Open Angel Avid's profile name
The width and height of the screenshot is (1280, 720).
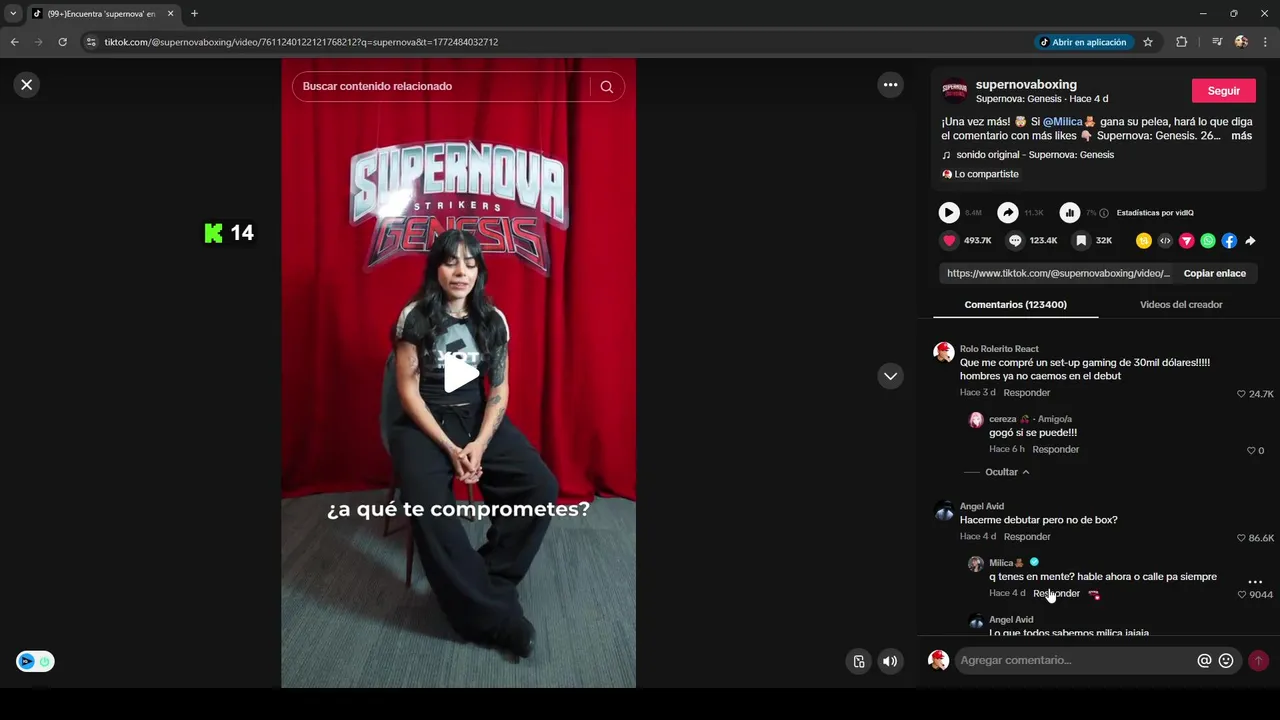[x=982, y=506]
